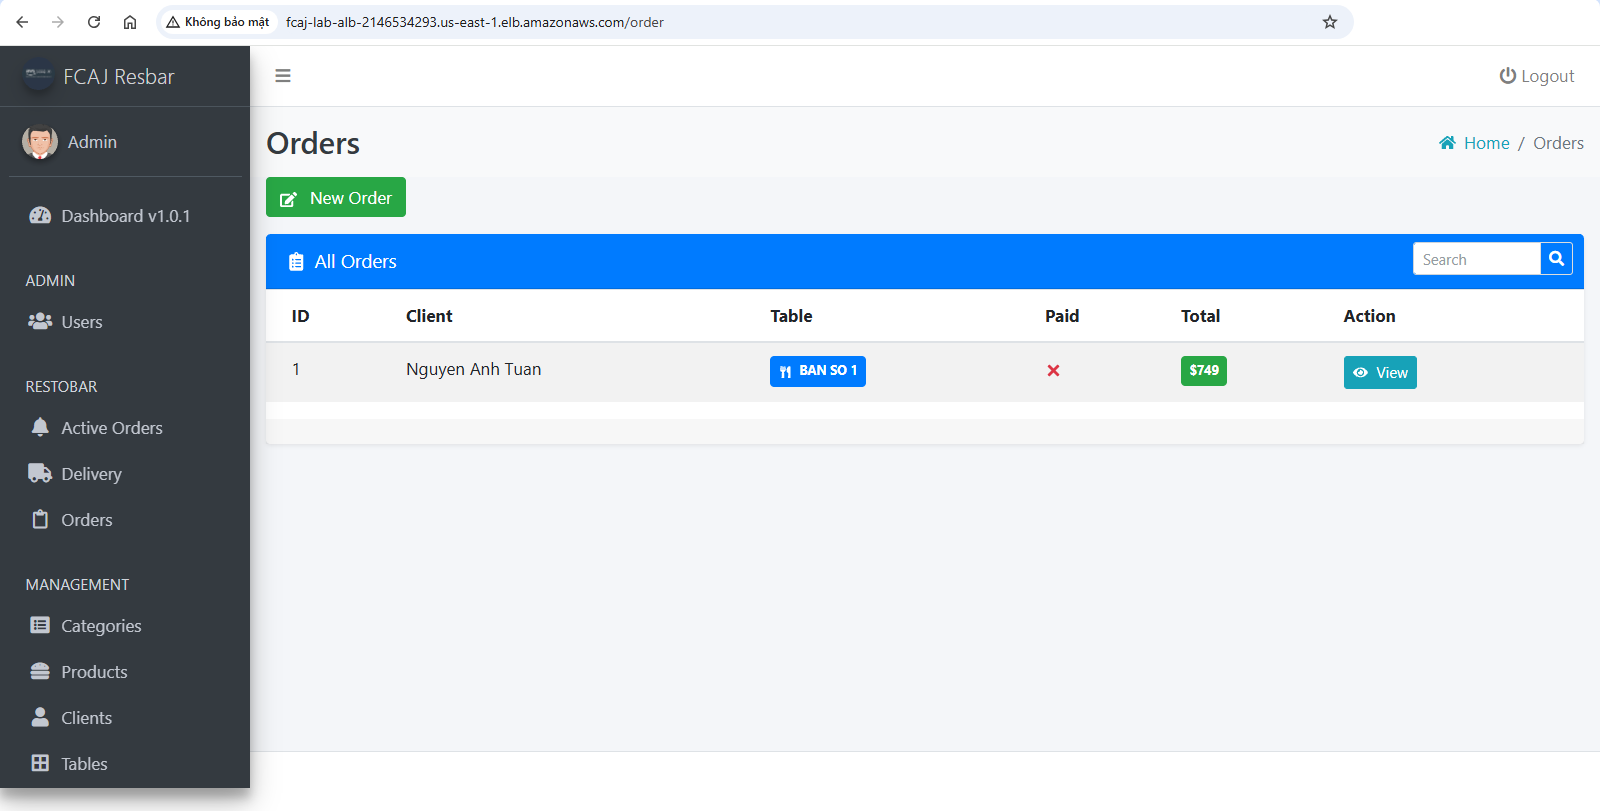Screen dimensions: 1600x811
Task: Log out of the application
Action: 1537,76
